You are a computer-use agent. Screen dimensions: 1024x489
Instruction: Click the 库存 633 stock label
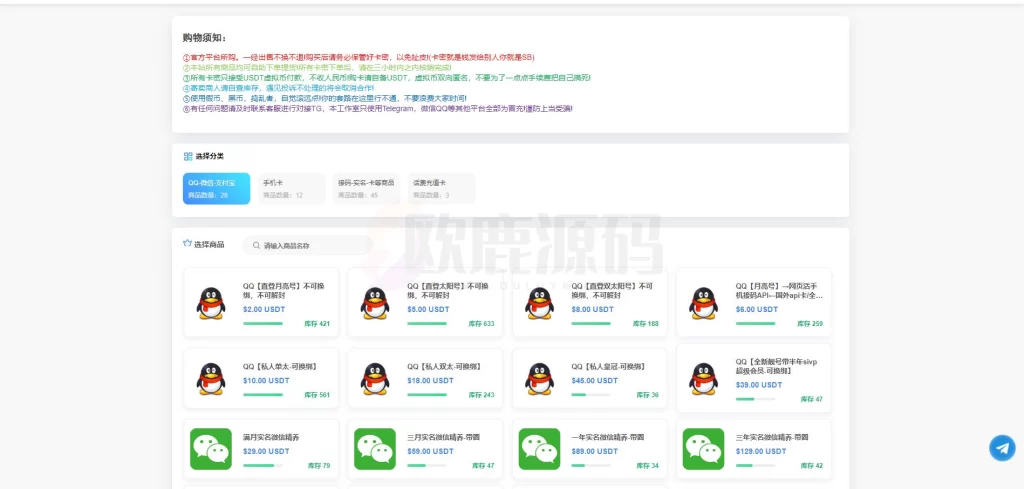coord(481,324)
